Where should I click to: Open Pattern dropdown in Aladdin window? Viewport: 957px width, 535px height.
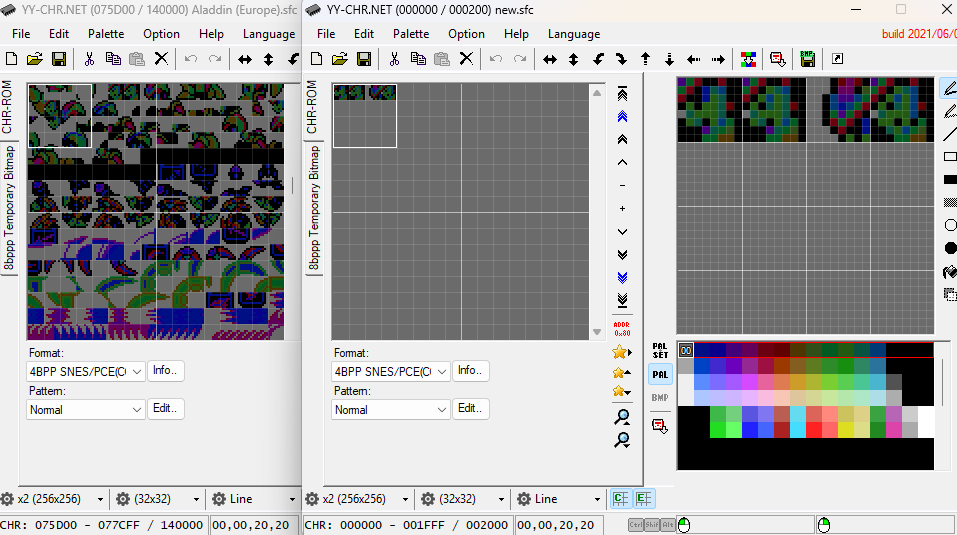[85, 410]
